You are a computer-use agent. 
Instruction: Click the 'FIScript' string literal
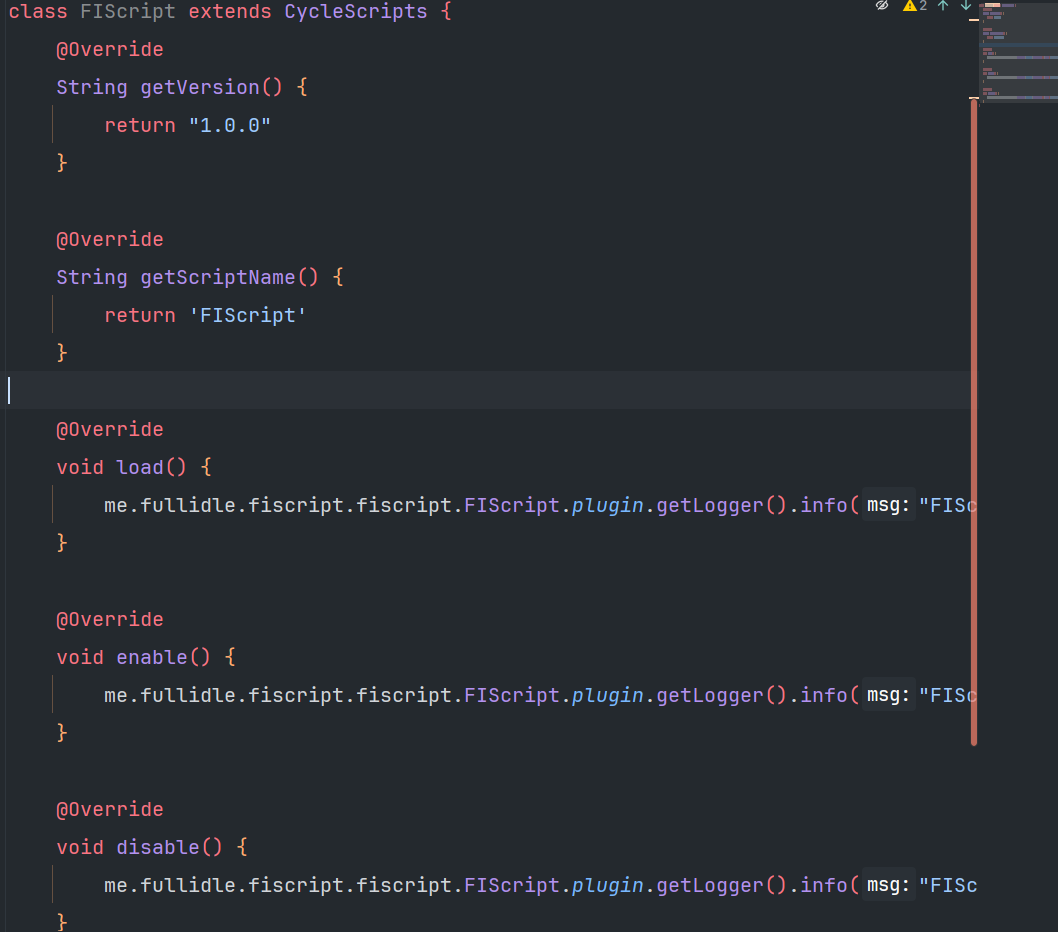248,315
